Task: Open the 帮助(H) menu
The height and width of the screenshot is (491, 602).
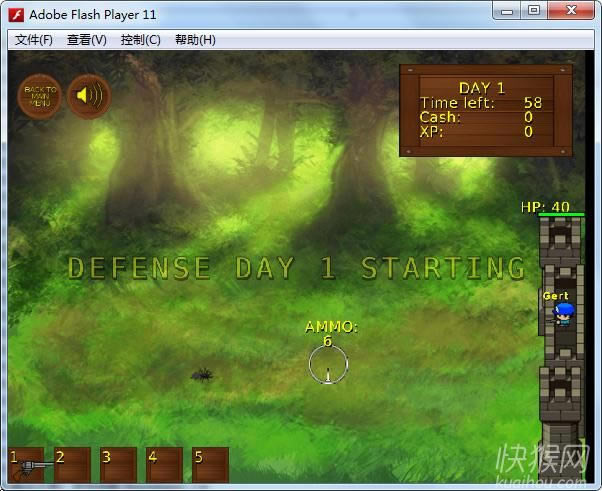Action: coord(195,40)
